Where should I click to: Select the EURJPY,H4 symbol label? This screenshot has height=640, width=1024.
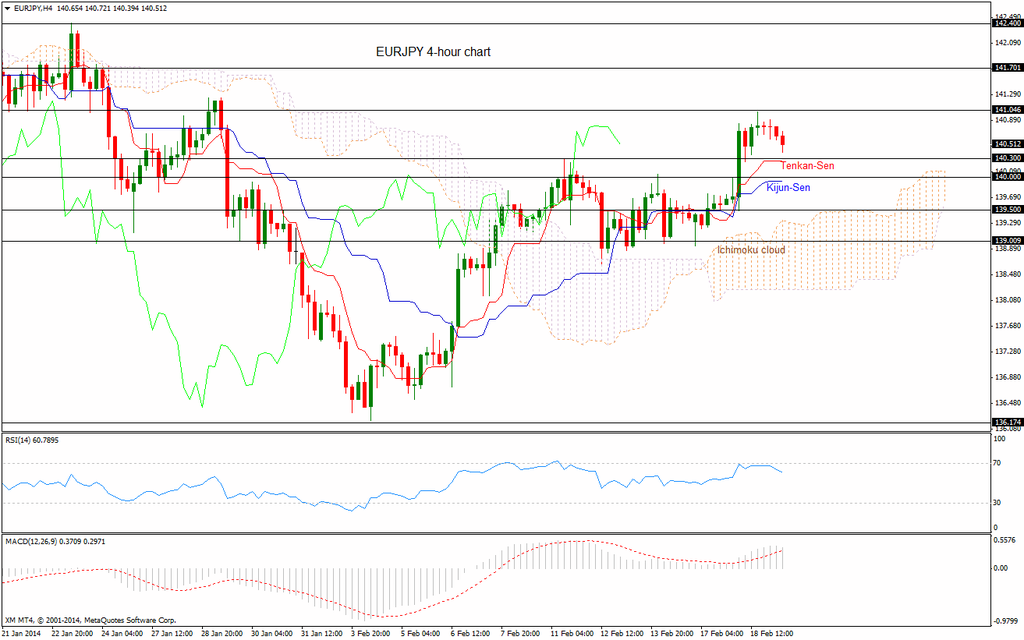pyautogui.click(x=33, y=8)
